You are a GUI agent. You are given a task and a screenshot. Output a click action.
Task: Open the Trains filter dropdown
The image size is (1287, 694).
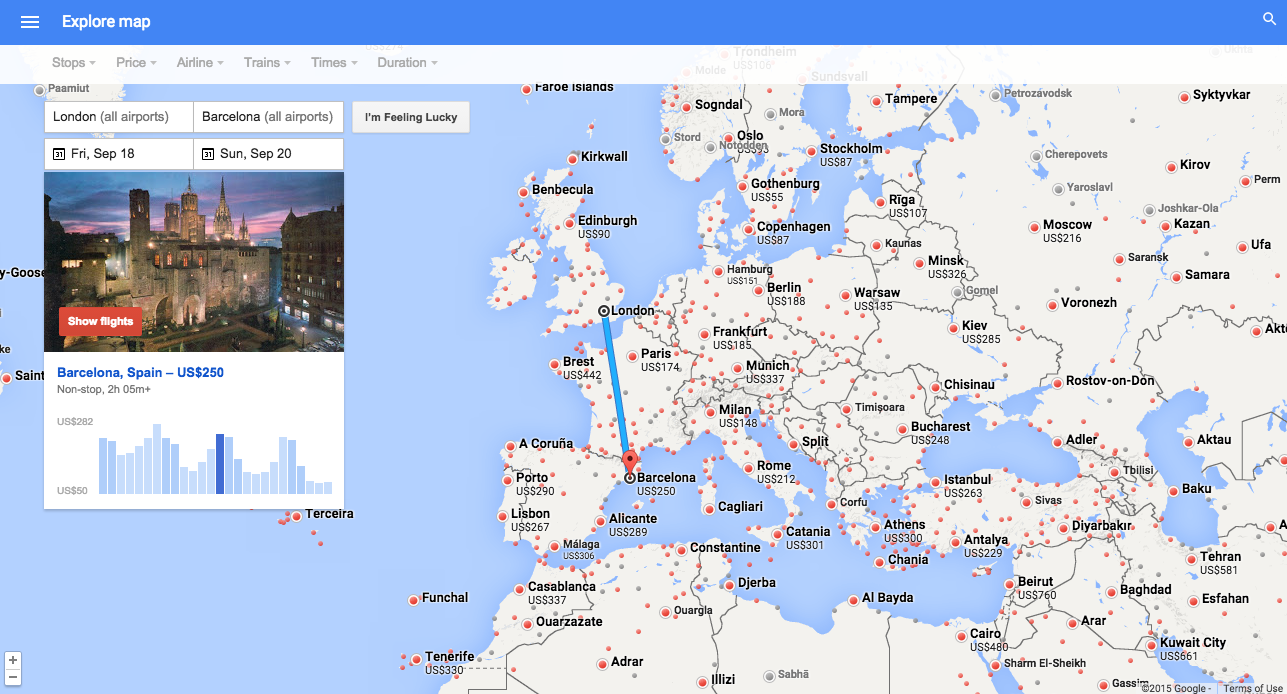click(x=267, y=62)
